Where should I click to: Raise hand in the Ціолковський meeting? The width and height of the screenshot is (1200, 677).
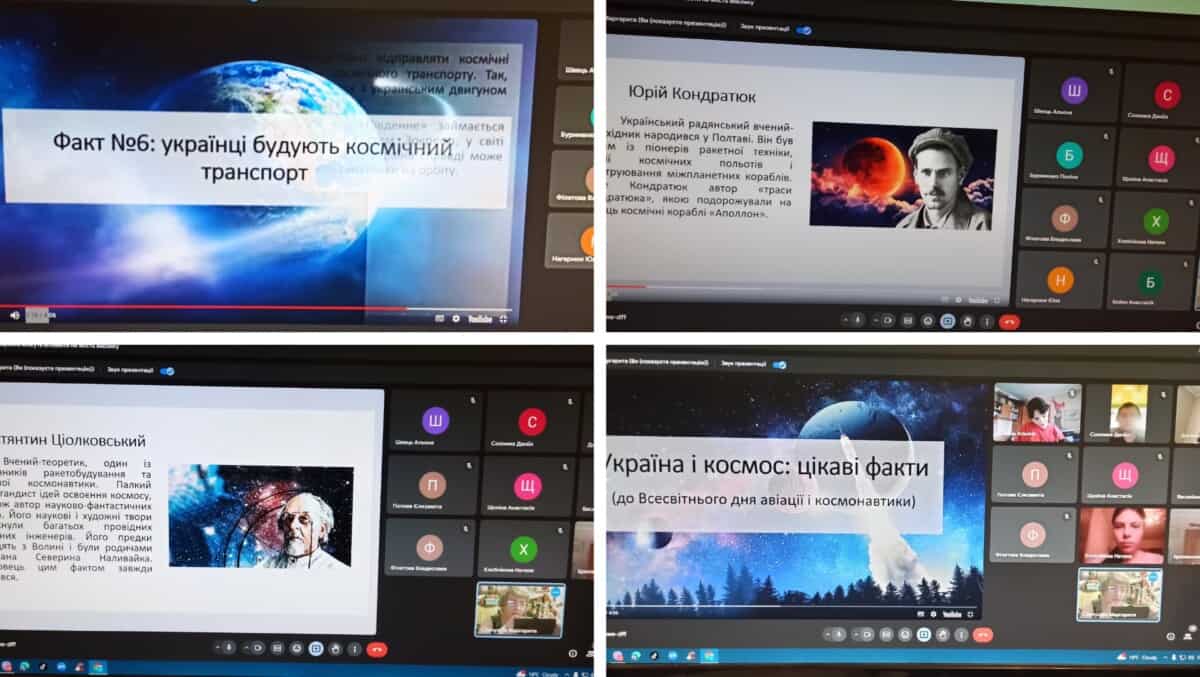pos(336,649)
